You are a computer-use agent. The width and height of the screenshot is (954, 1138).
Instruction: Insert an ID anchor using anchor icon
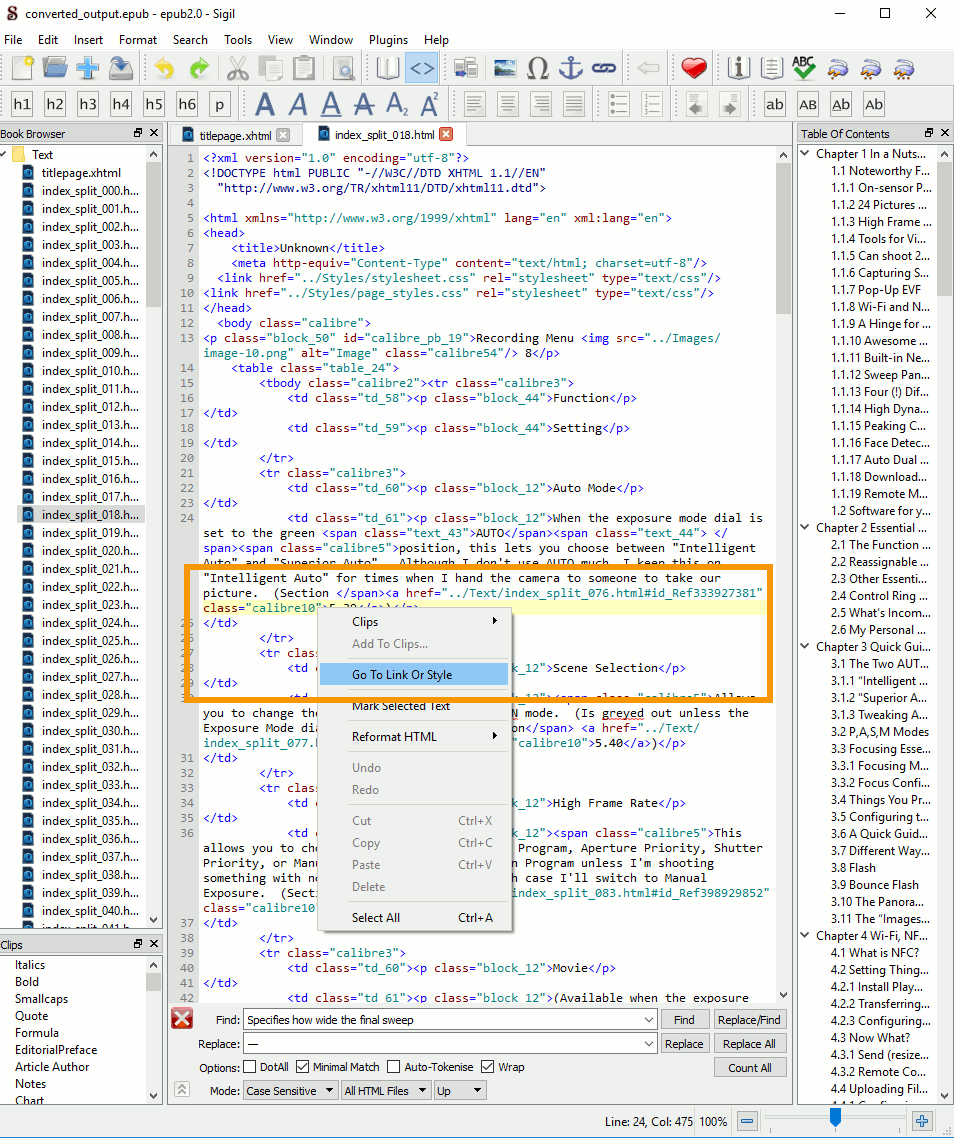[x=570, y=68]
